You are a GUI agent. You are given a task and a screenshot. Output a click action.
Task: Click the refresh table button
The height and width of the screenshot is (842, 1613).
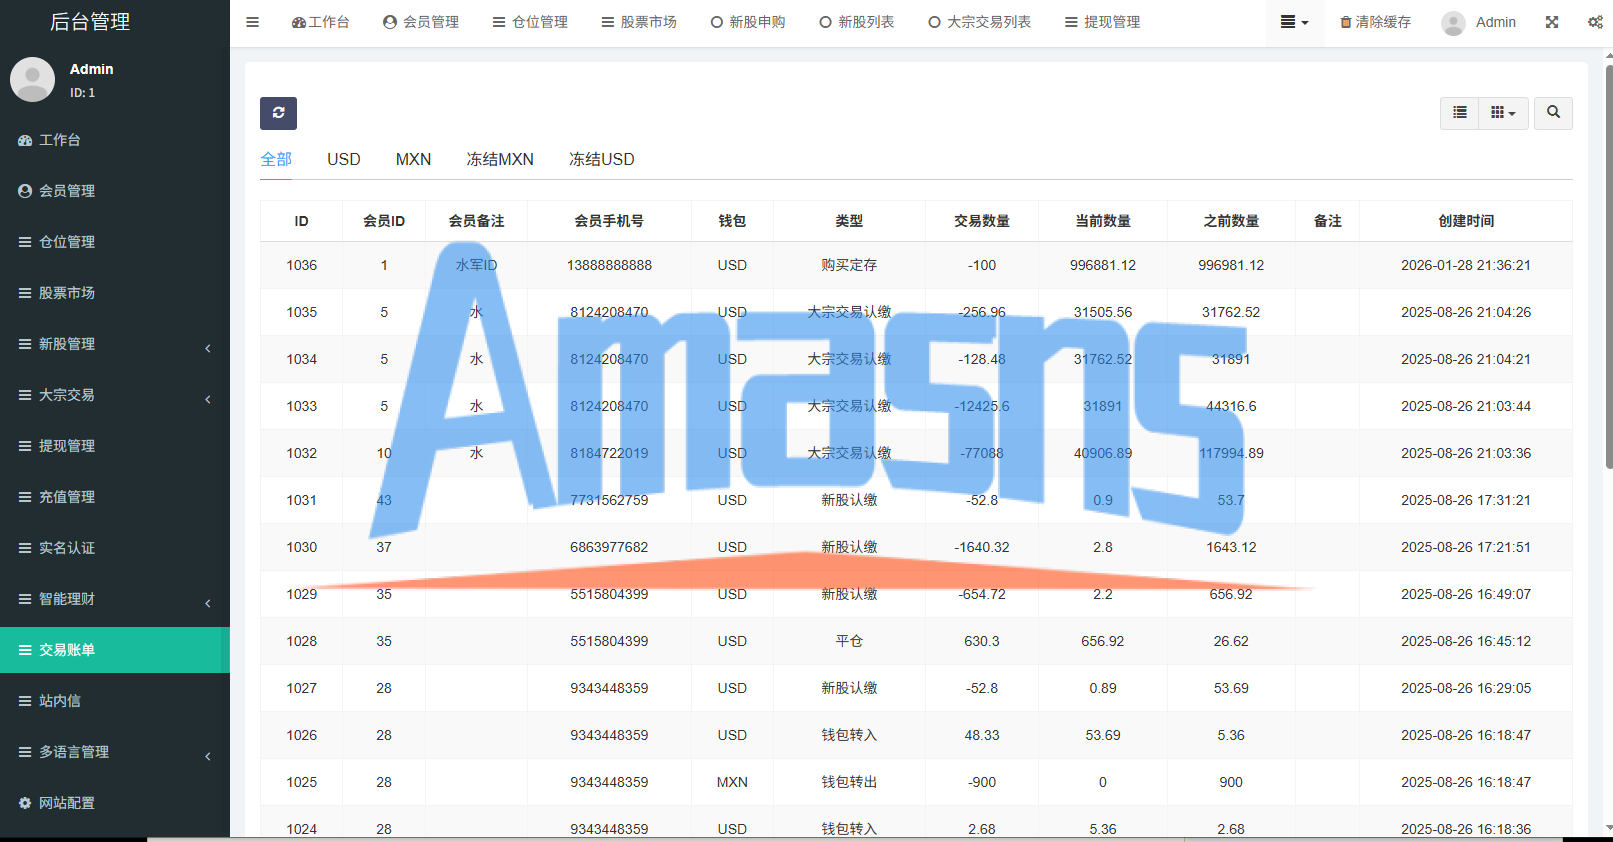point(278,113)
